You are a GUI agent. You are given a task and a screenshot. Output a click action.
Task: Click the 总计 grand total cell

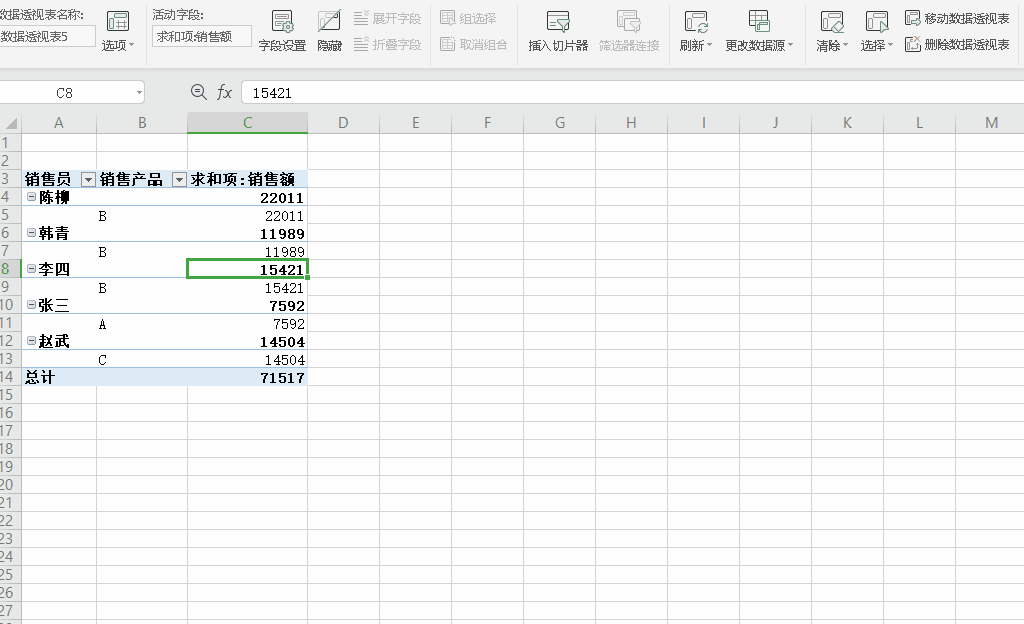pos(60,378)
